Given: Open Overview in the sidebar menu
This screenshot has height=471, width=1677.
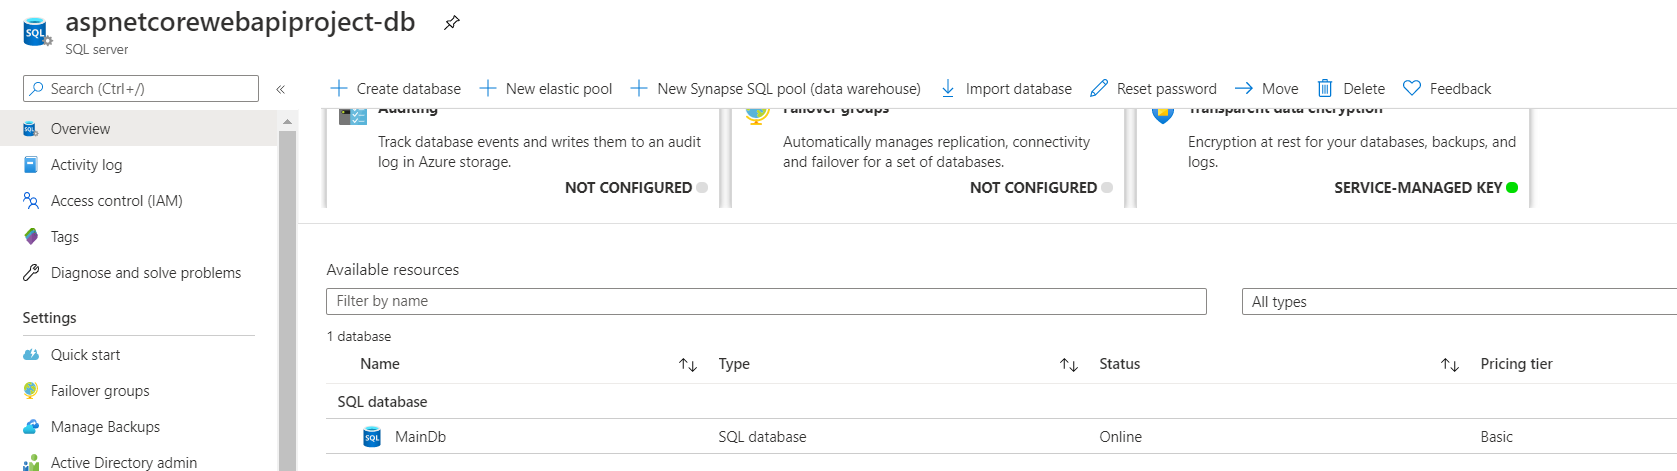Looking at the screenshot, I should 138,129.
